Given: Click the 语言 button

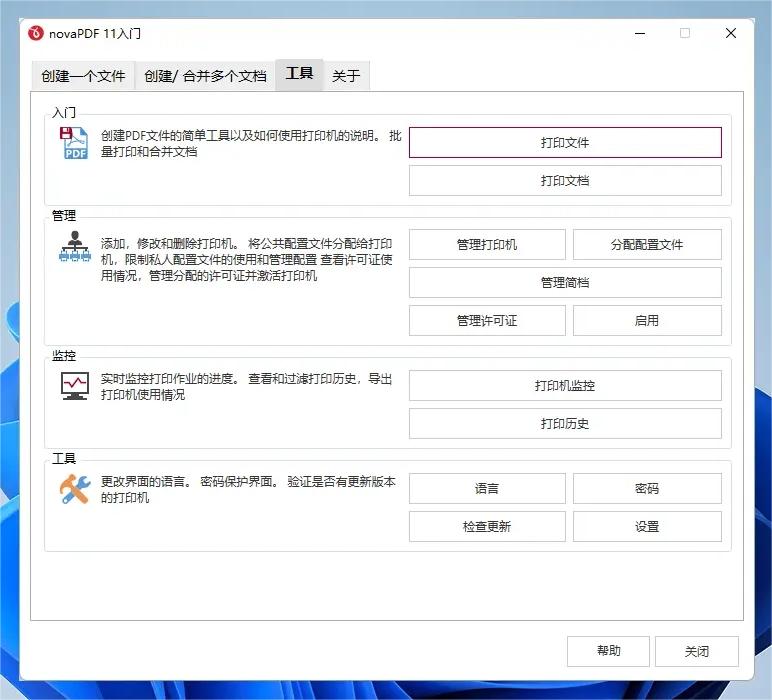Looking at the screenshot, I should pyautogui.click(x=487, y=489).
